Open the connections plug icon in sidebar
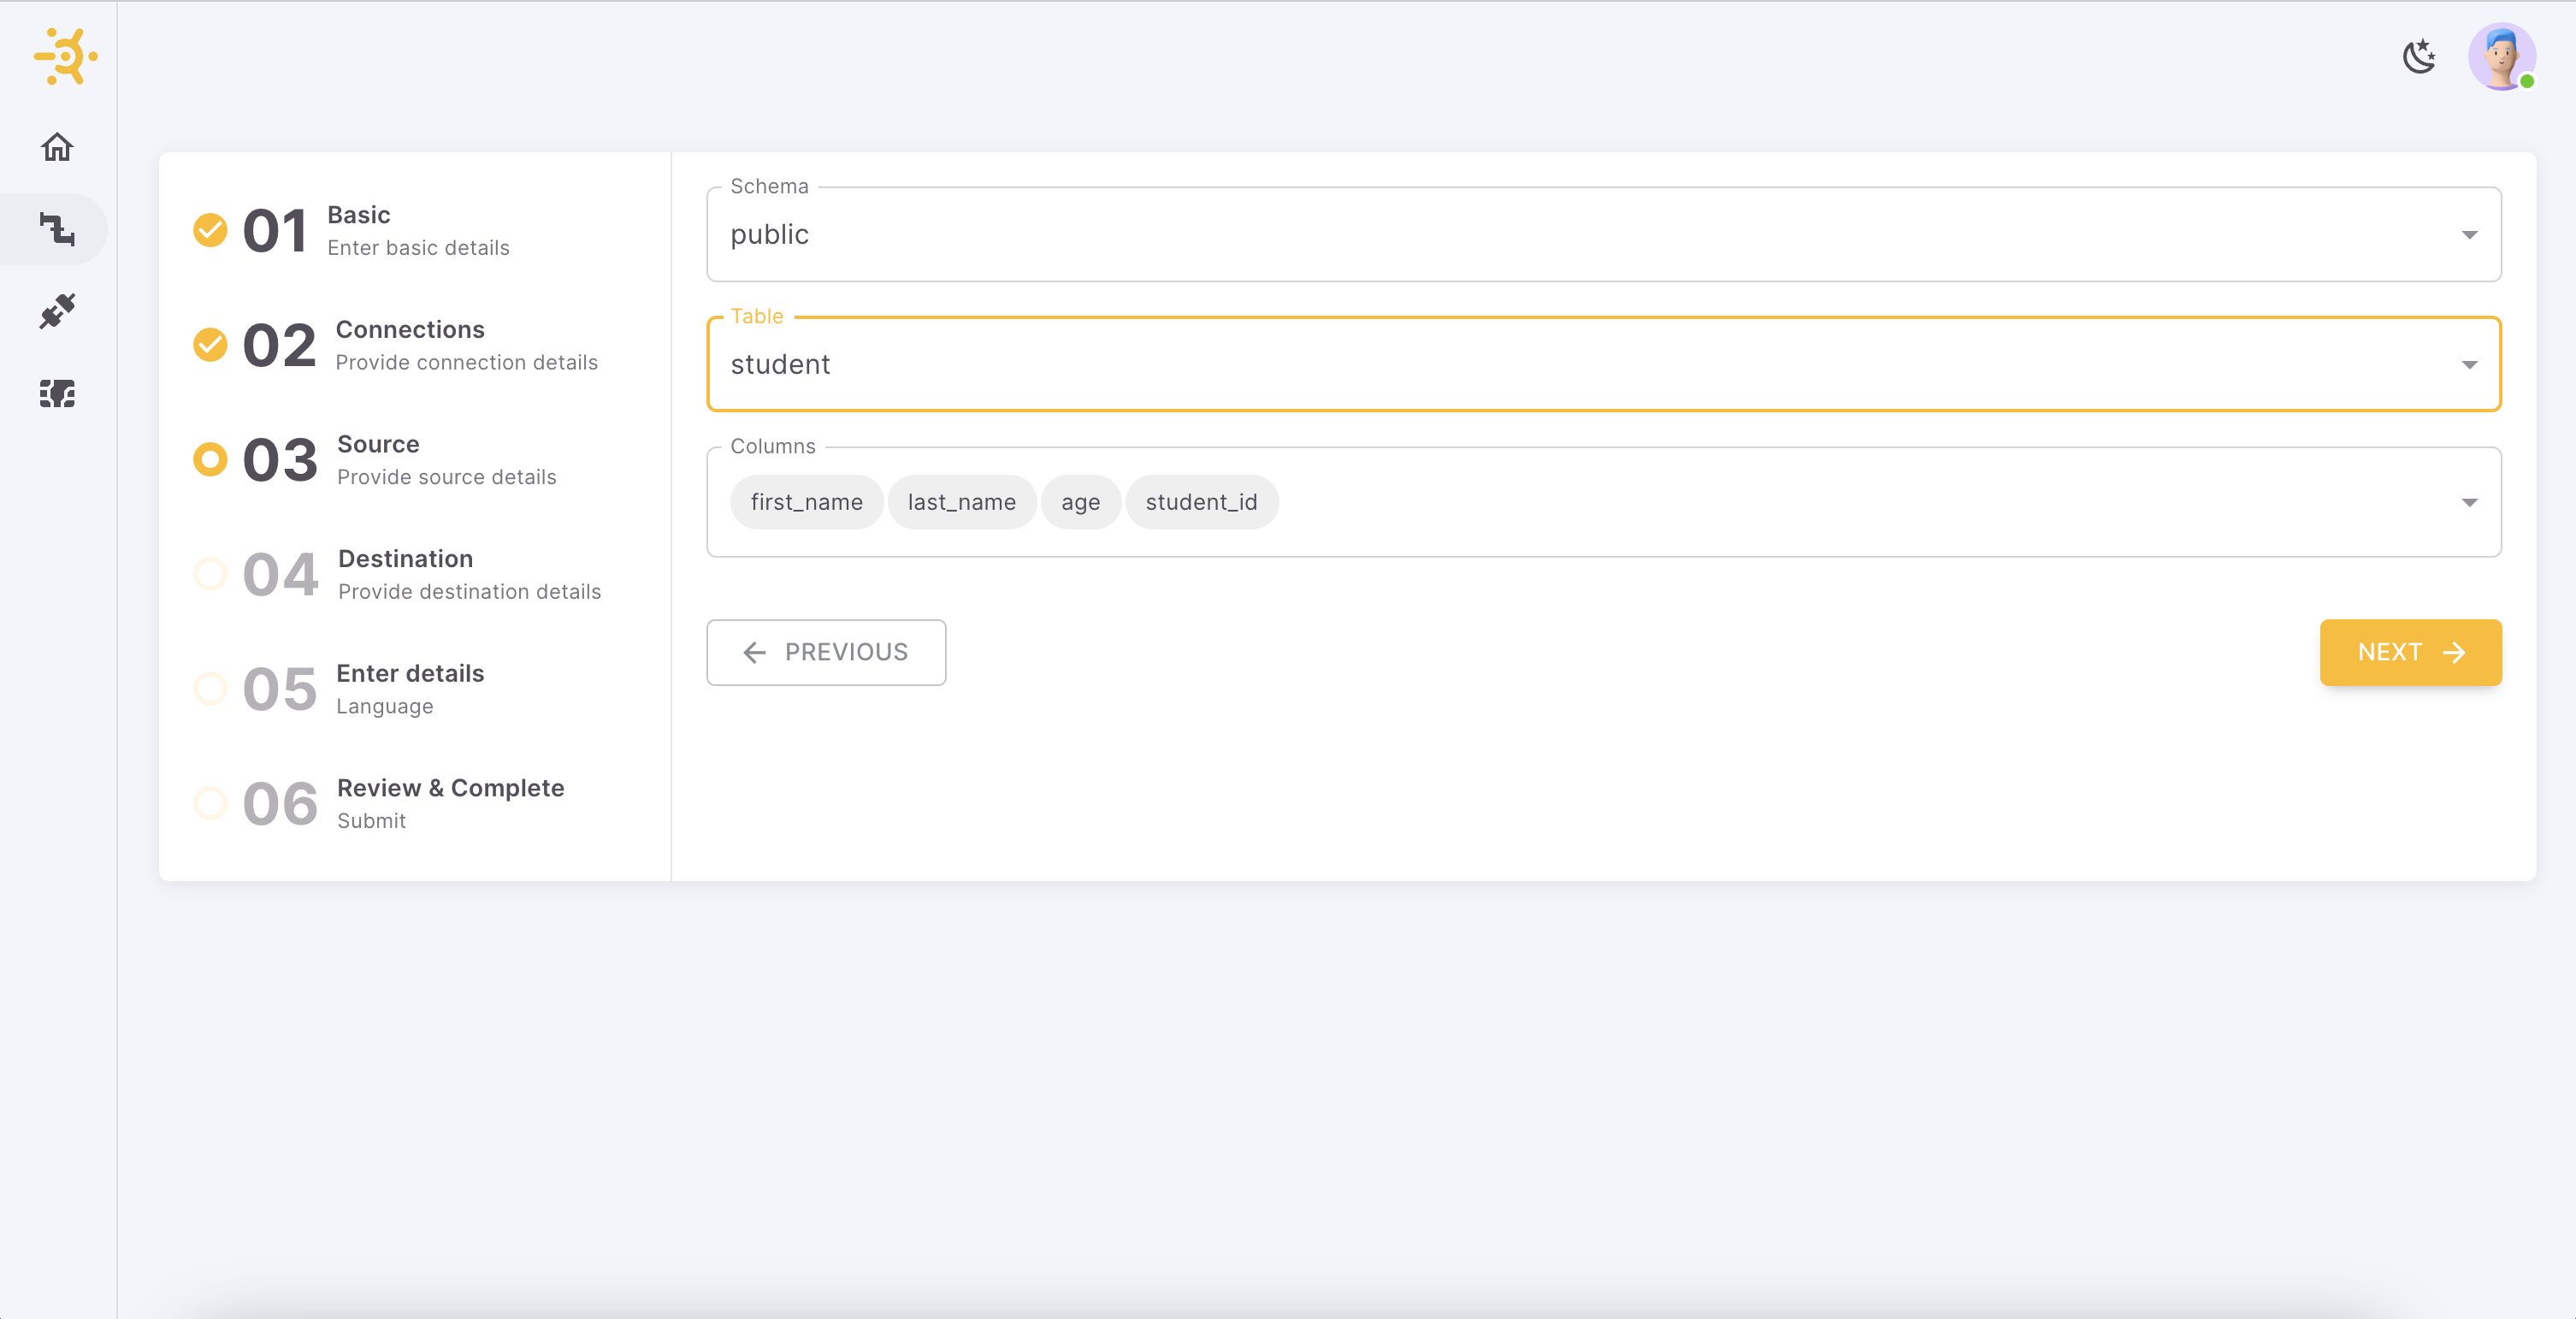This screenshot has height=1319, width=2576. pyautogui.click(x=57, y=311)
